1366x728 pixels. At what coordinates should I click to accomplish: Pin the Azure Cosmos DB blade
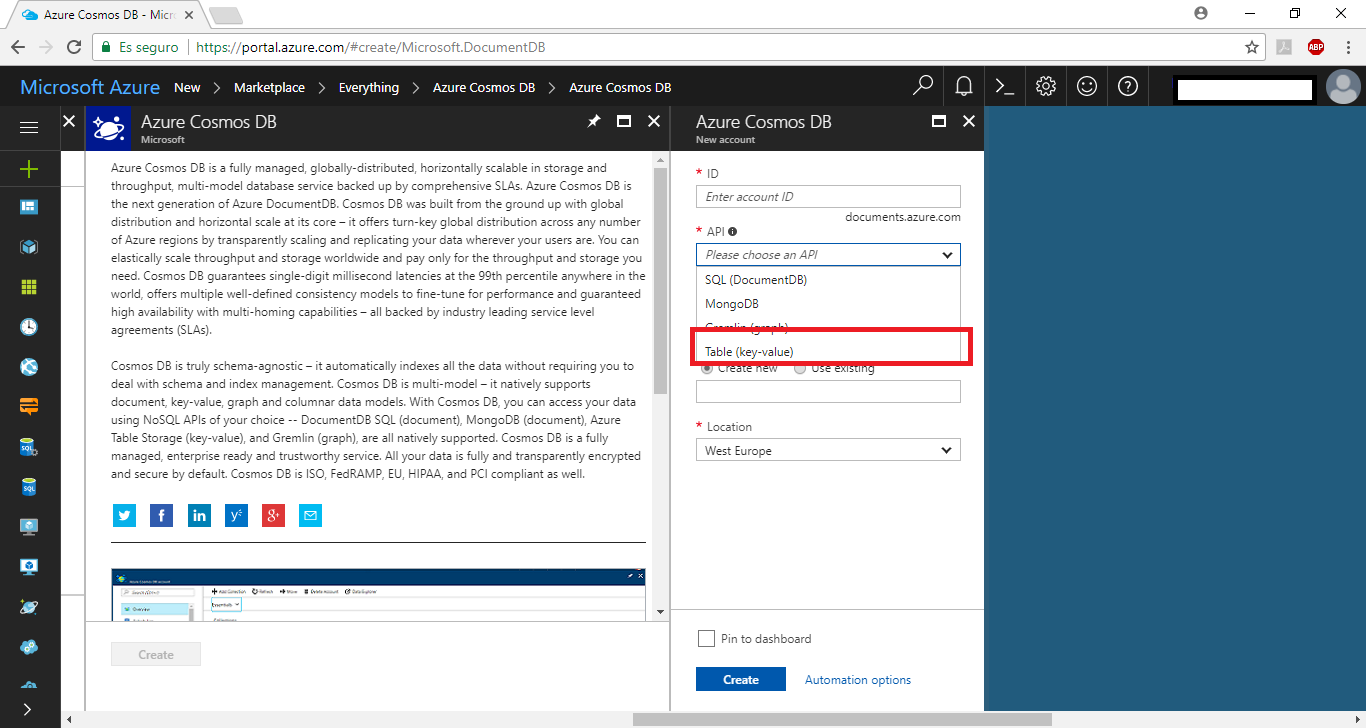pos(594,121)
